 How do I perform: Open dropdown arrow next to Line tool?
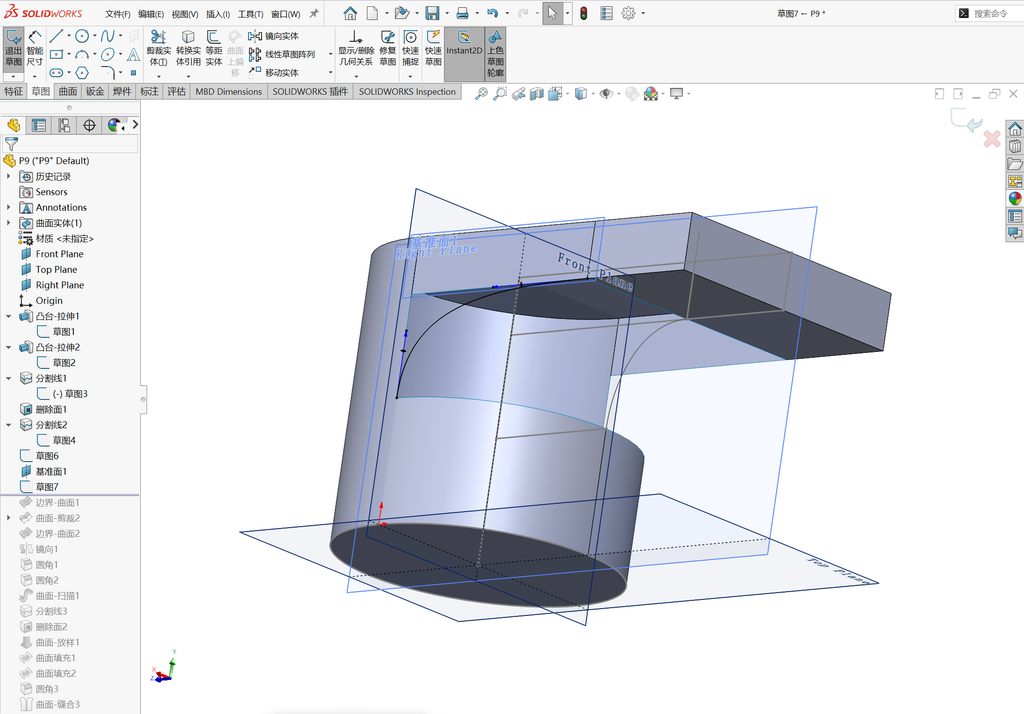coord(69,36)
